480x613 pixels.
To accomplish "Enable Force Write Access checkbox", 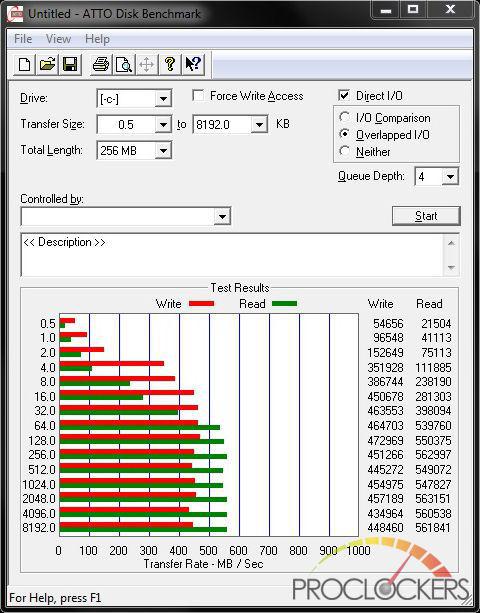I will [x=198, y=95].
